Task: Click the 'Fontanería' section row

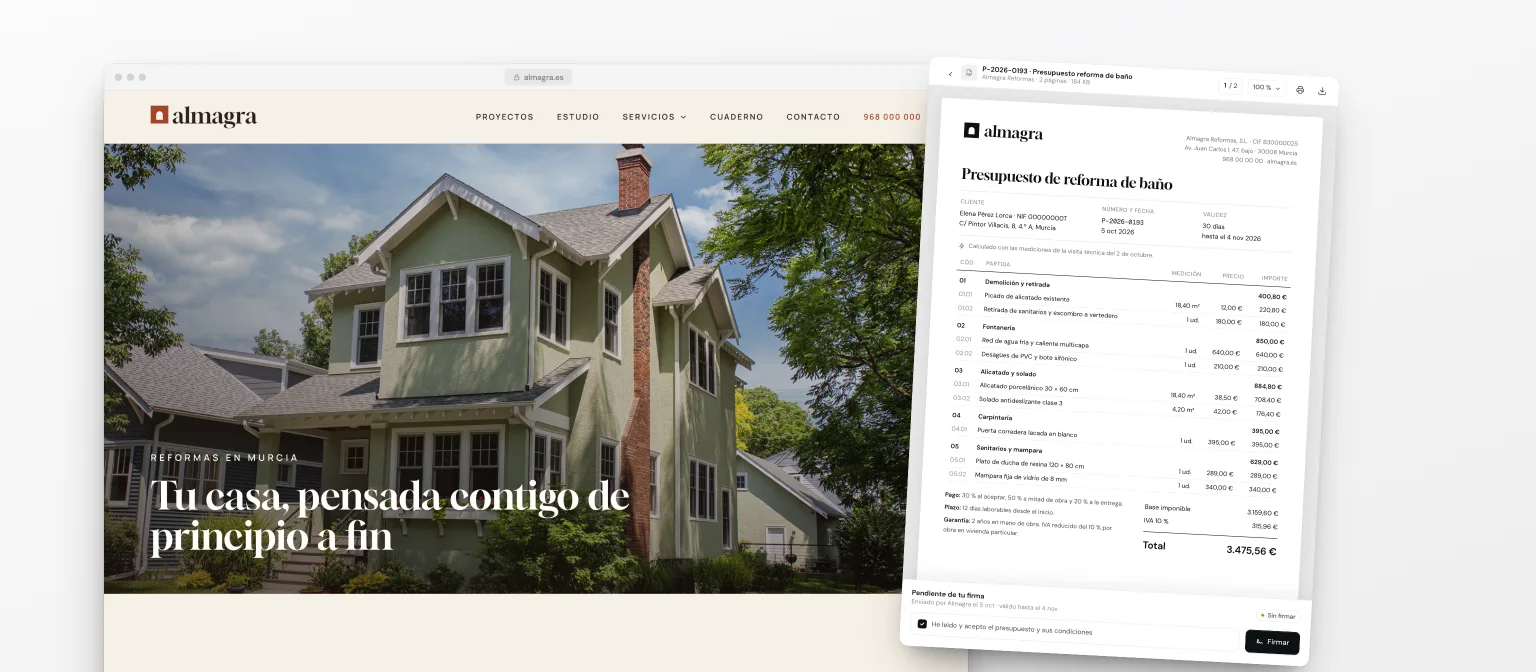Action: coord(1120,332)
